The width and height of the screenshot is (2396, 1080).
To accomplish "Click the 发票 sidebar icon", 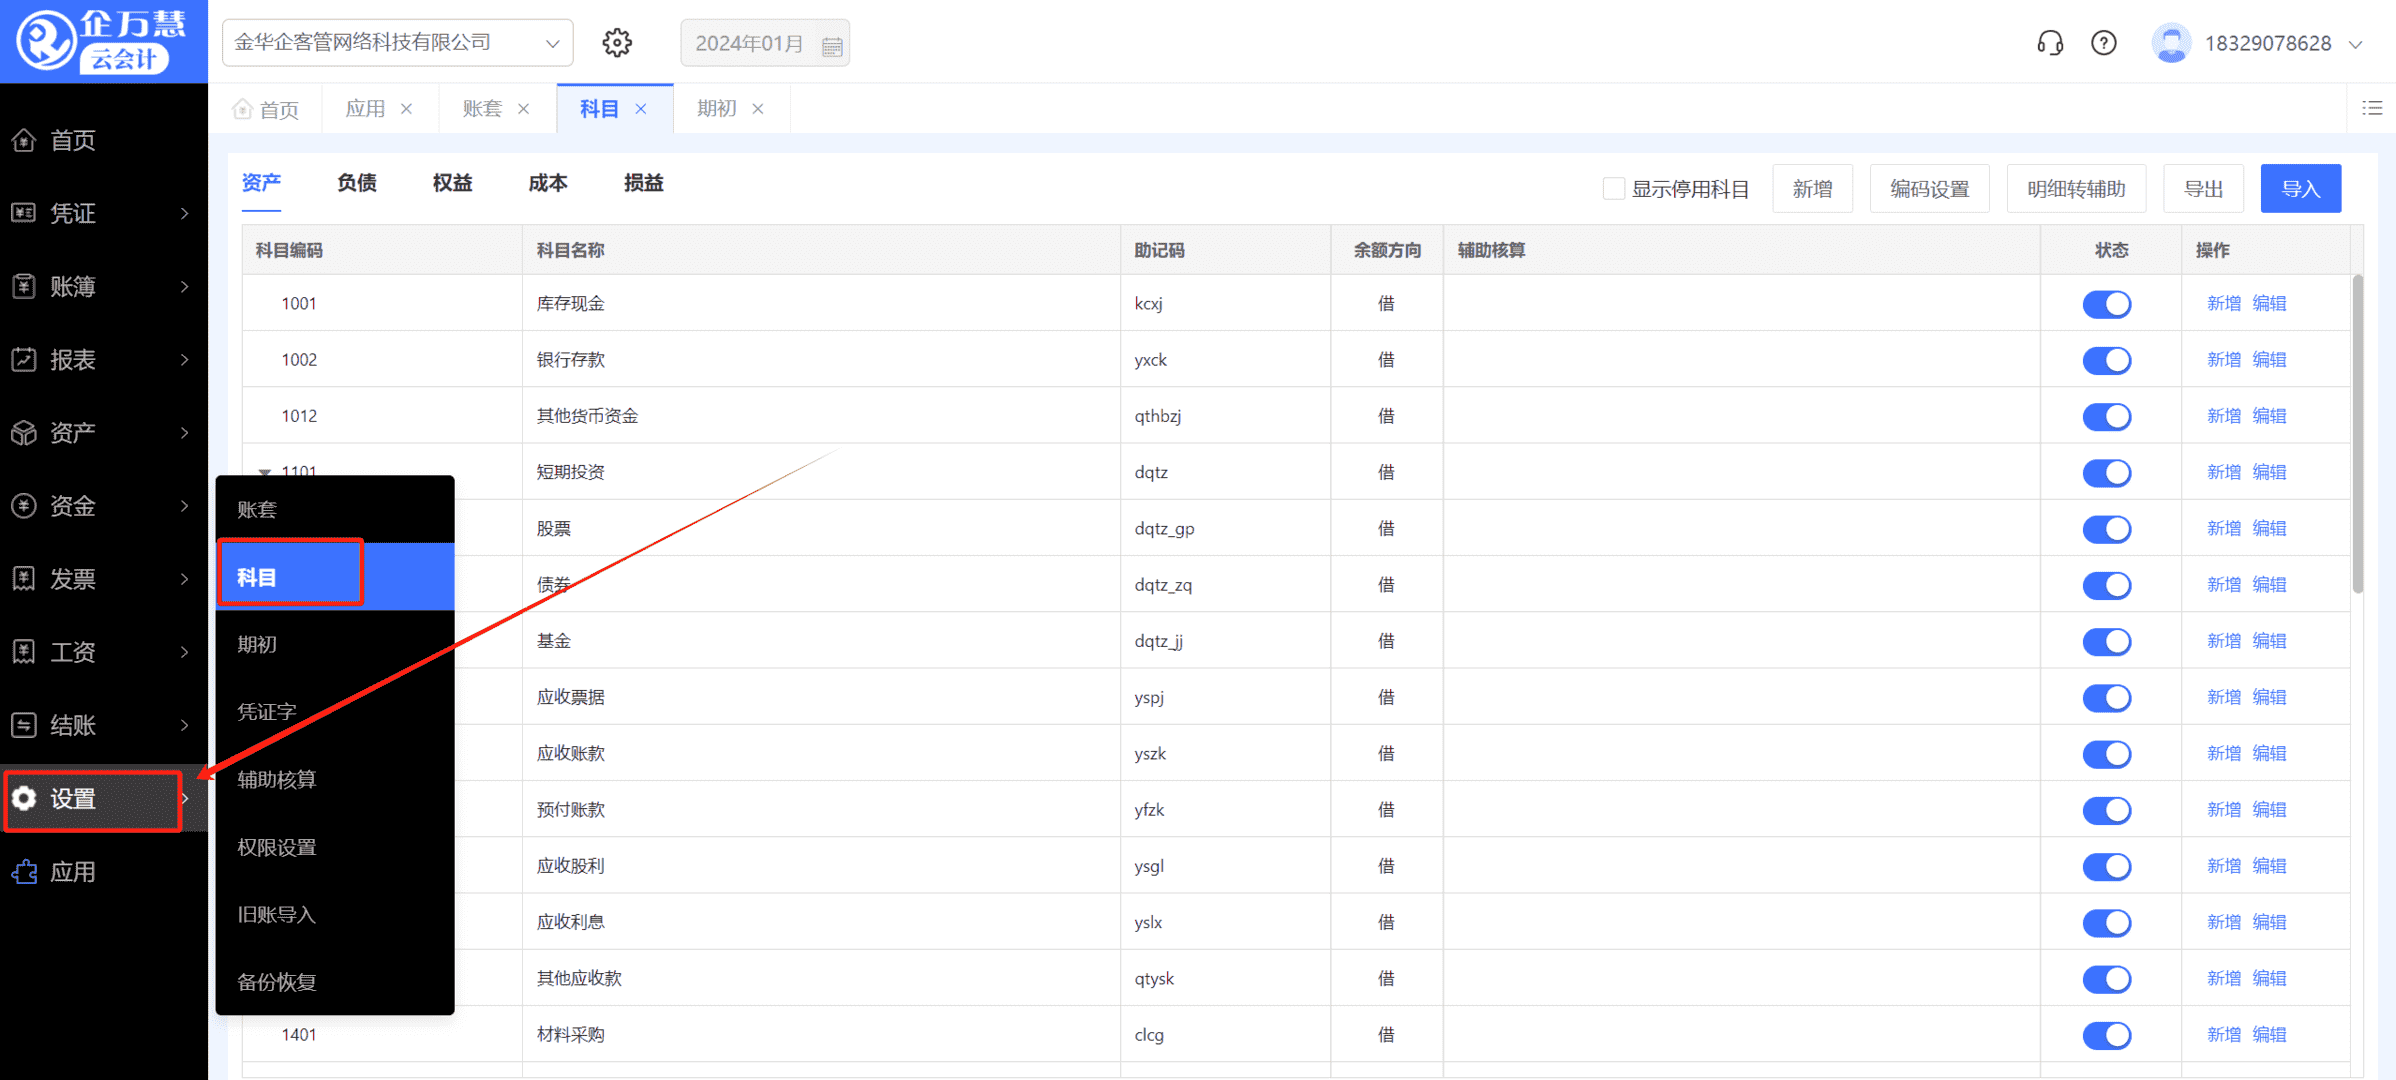I will point(24,579).
